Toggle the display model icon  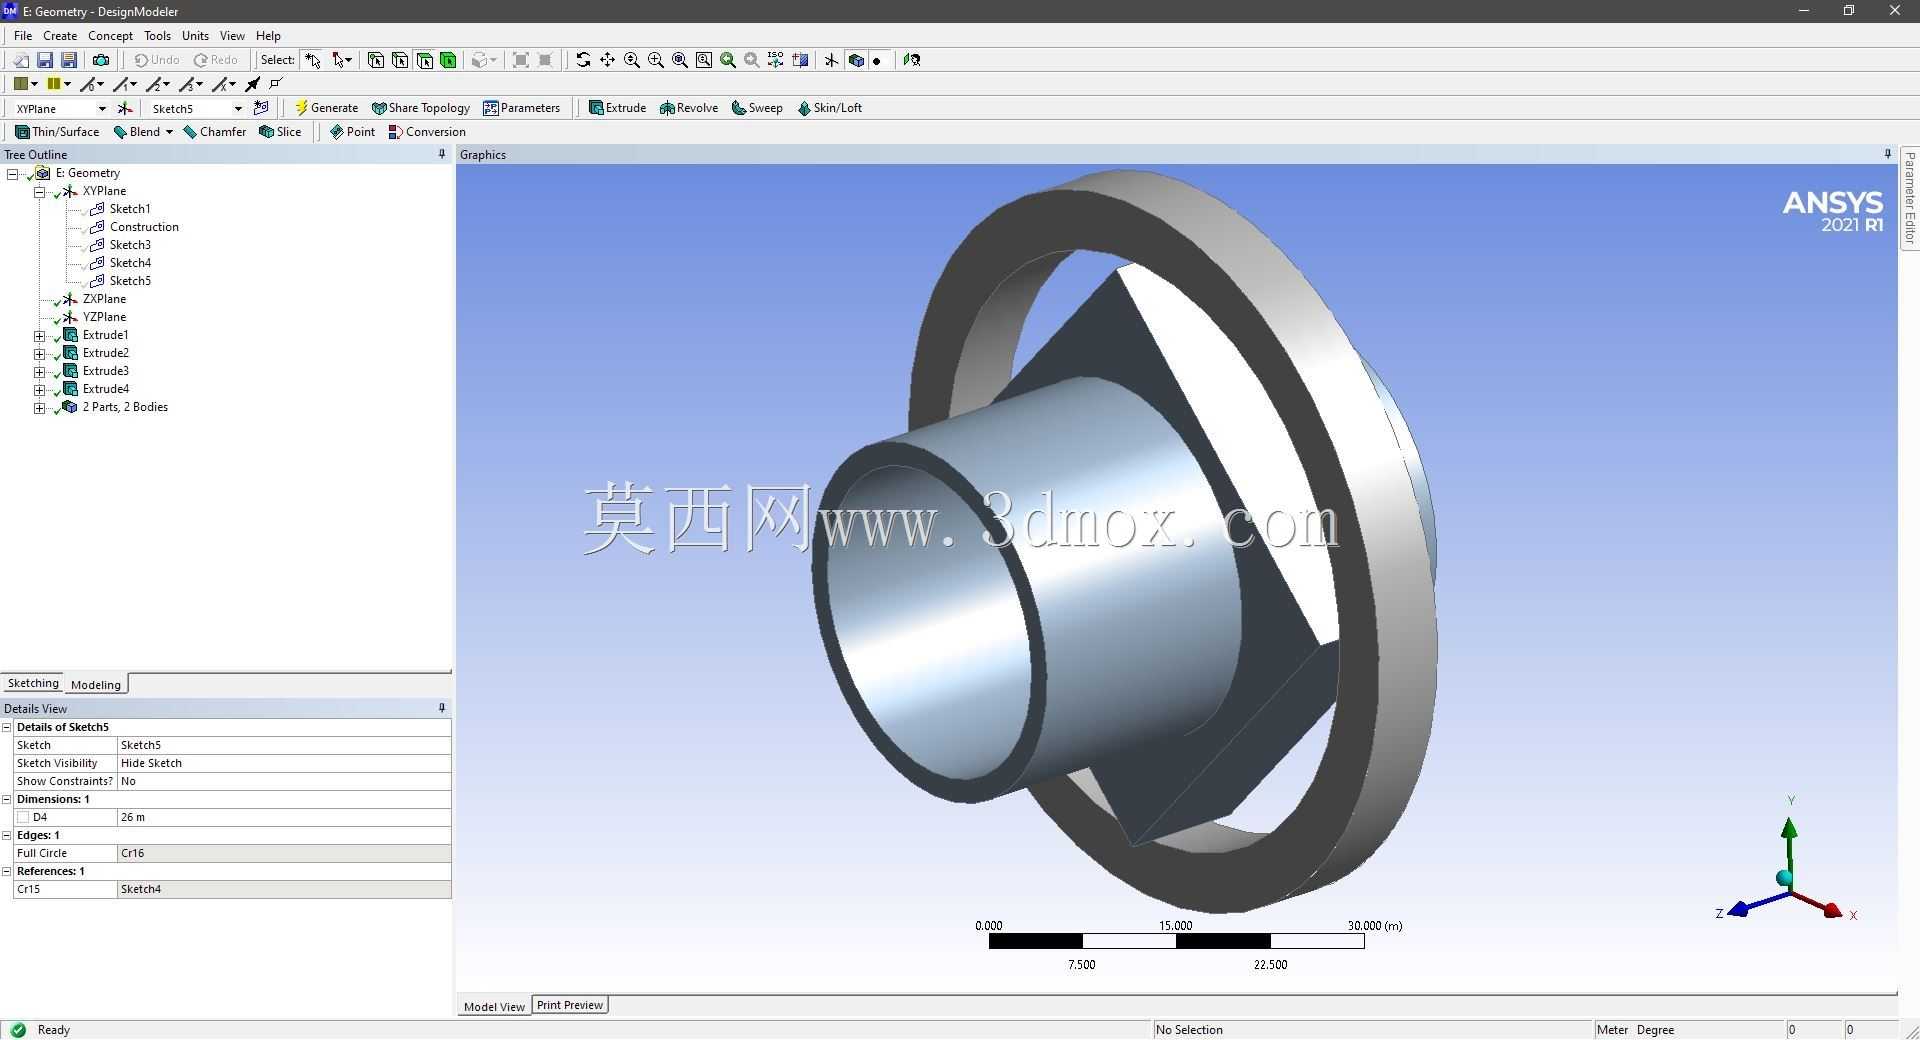coord(856,60)
